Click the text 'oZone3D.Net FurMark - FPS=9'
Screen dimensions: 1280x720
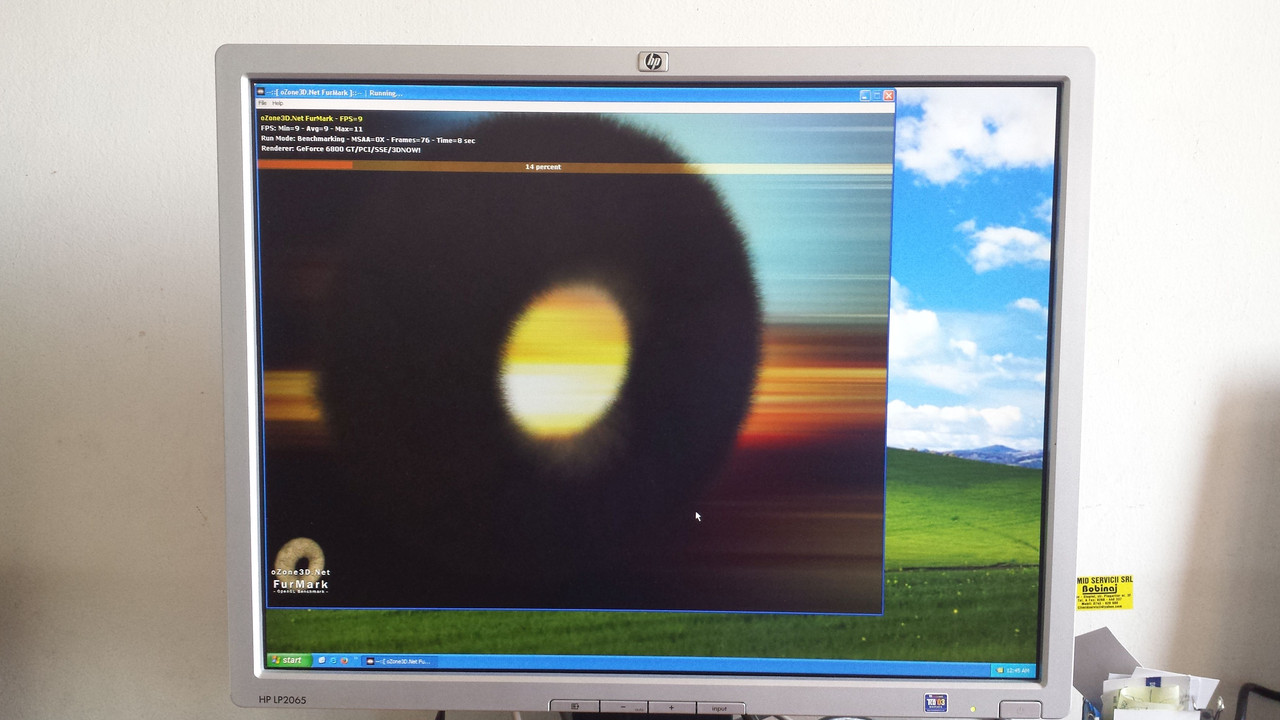pos(311,118)
